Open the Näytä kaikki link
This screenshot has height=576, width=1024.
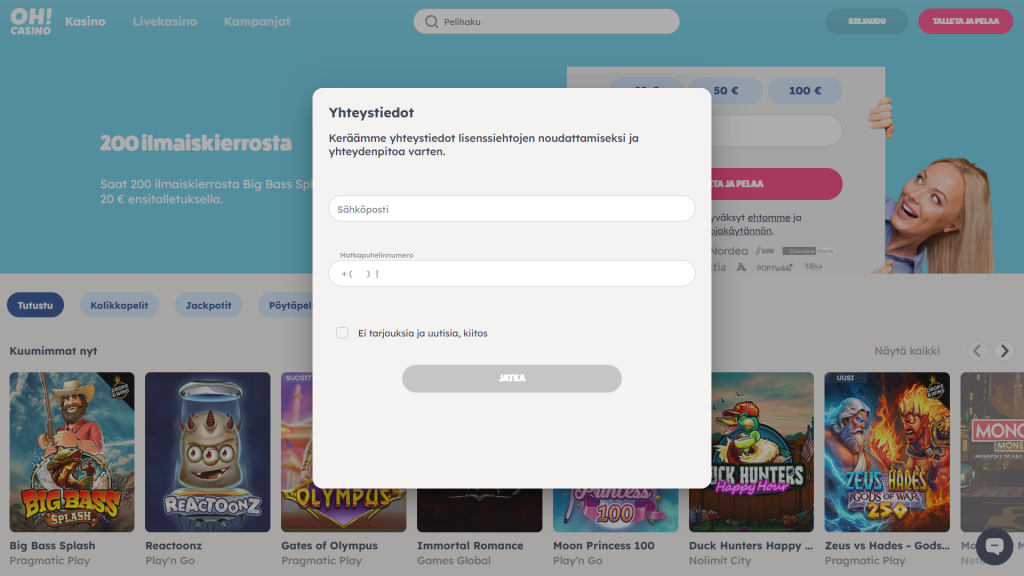pos(907,351)
